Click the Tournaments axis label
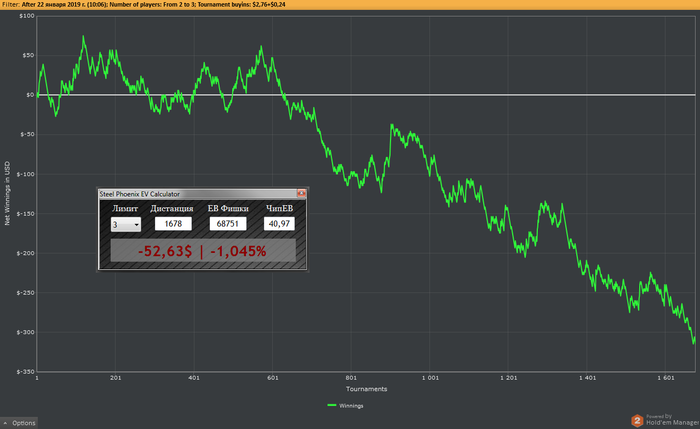The image size is (700, 429). 367,389
